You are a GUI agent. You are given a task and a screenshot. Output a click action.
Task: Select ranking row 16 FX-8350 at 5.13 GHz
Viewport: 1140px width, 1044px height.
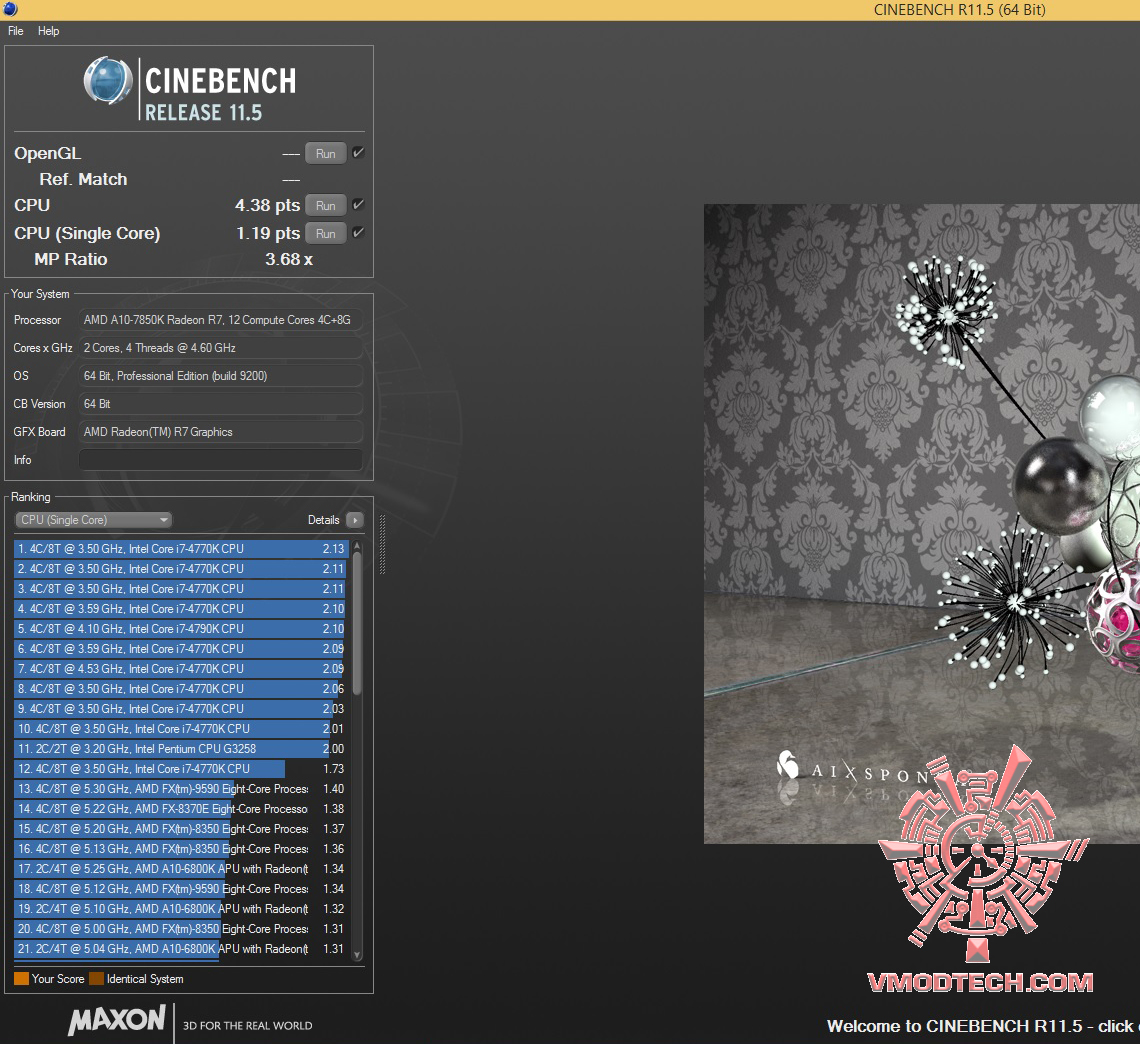tap(182, 848)
